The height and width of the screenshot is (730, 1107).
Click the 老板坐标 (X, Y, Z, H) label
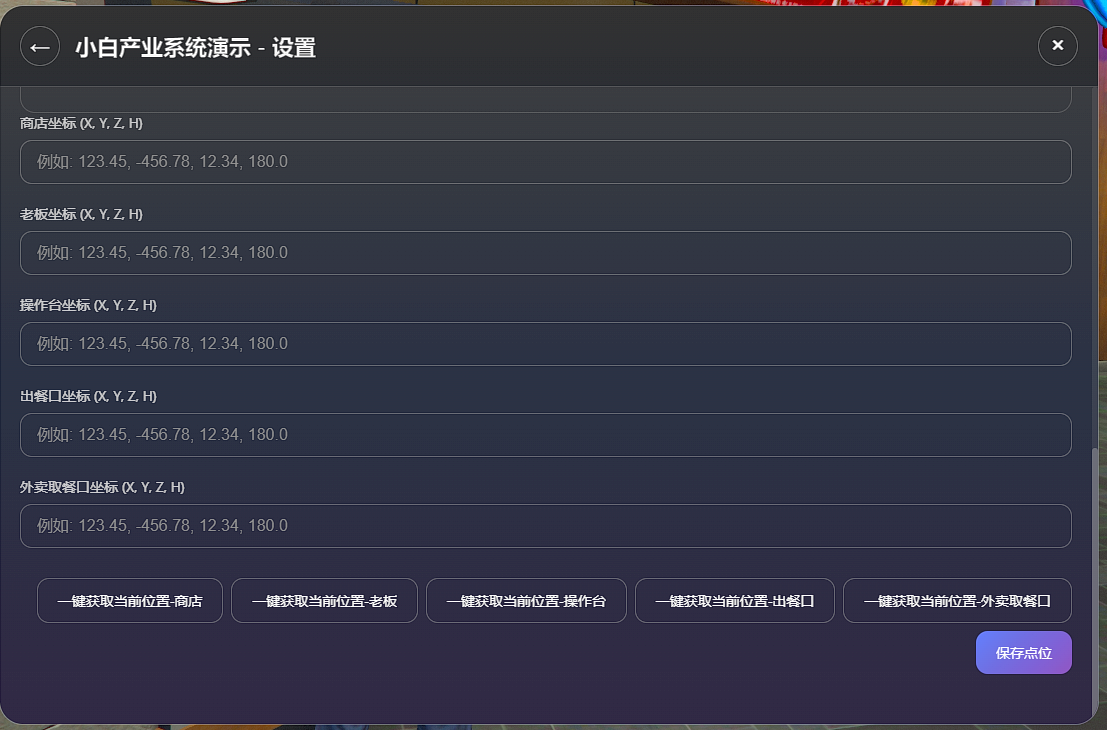(81, 215)
